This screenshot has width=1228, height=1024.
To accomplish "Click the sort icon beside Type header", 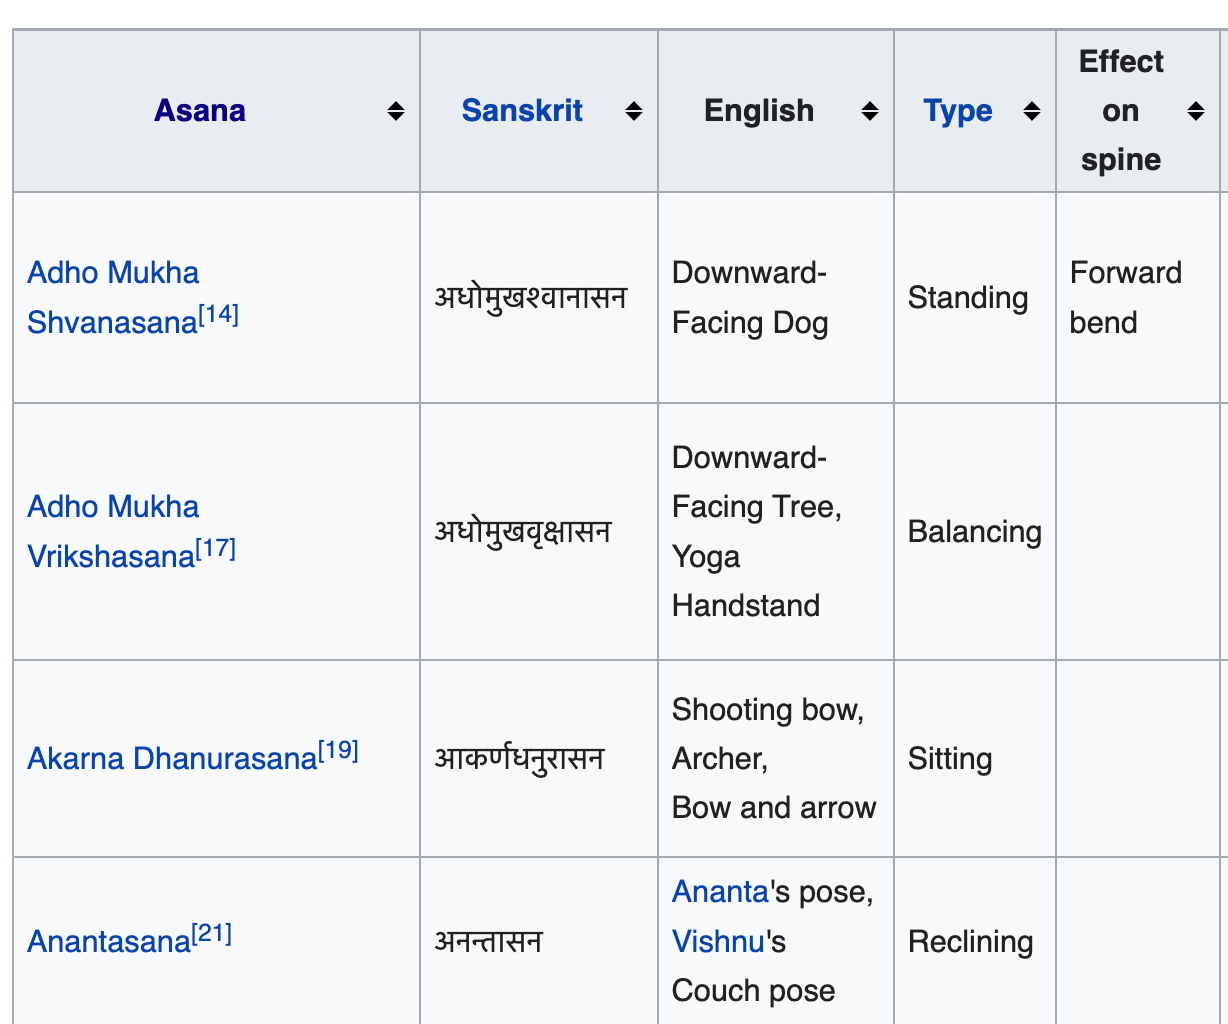I will click(x=1031, y=111).
